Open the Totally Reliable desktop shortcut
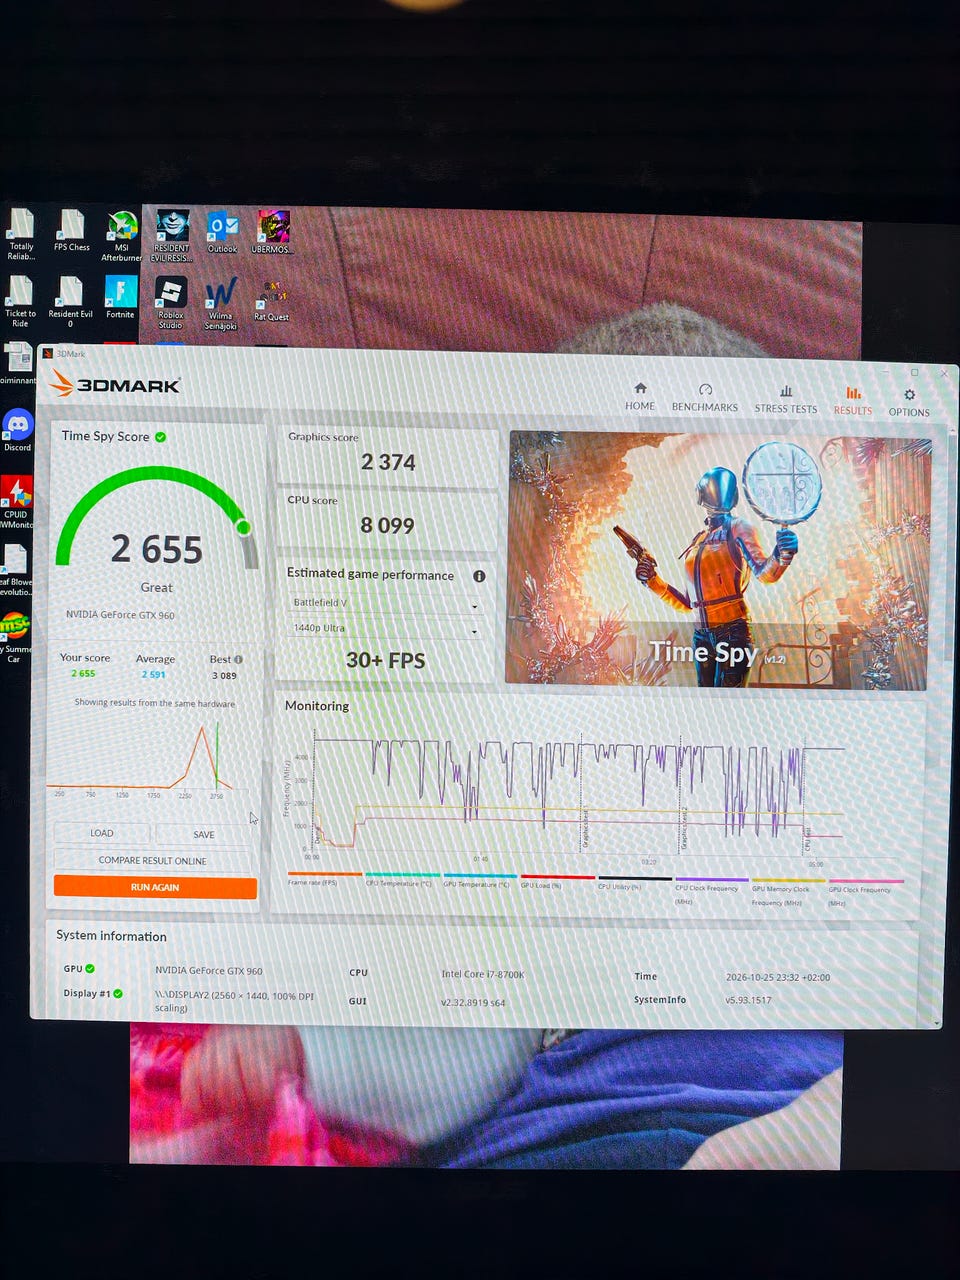 21,234
